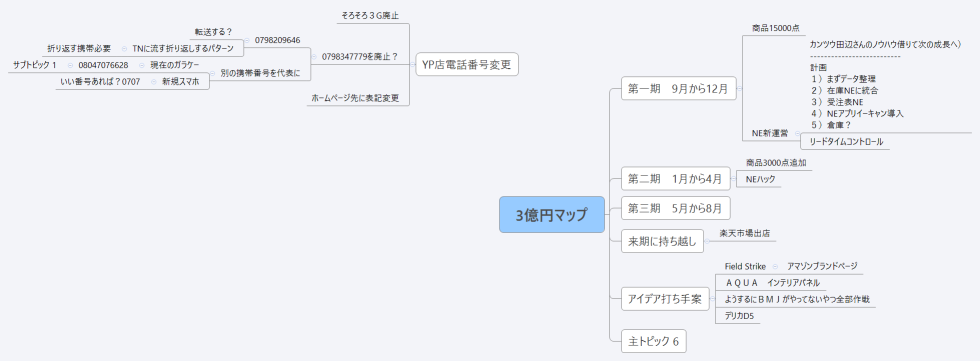The image size is (980, 361).
Task: Click the NEハック subtopic
Action: (x=761, y=179)
